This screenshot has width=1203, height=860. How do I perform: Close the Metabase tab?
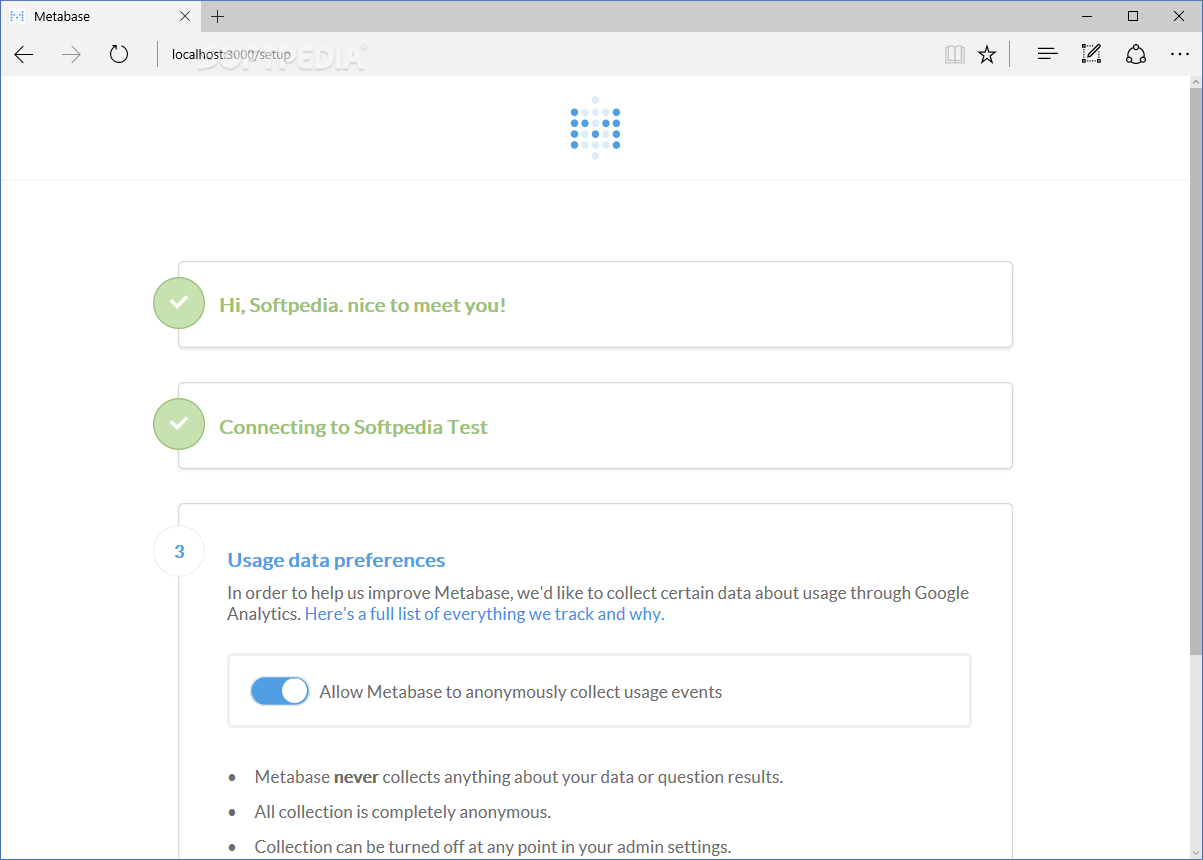185,16
